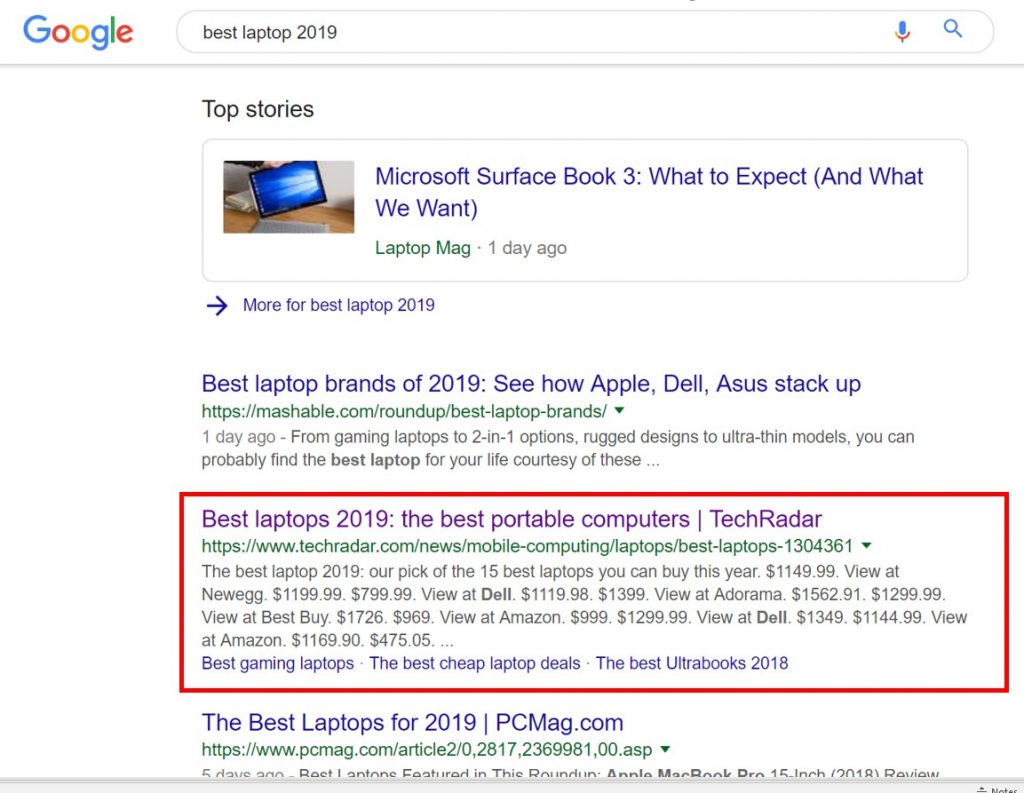Open The Best Laptops for 2019 PCMag result
This screenshot has height=793, width=1024.
click(412, 722)
